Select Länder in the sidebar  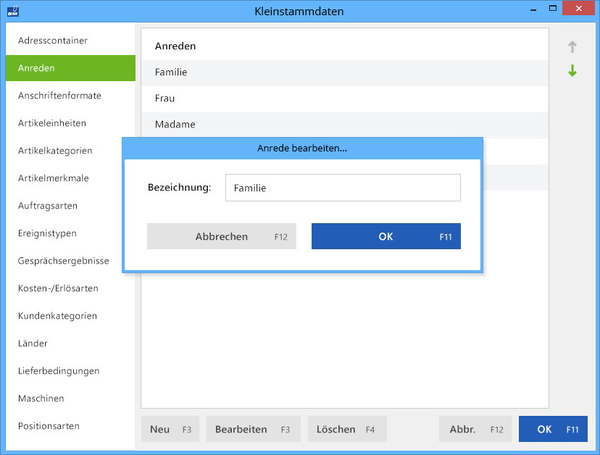pos(70,344)
